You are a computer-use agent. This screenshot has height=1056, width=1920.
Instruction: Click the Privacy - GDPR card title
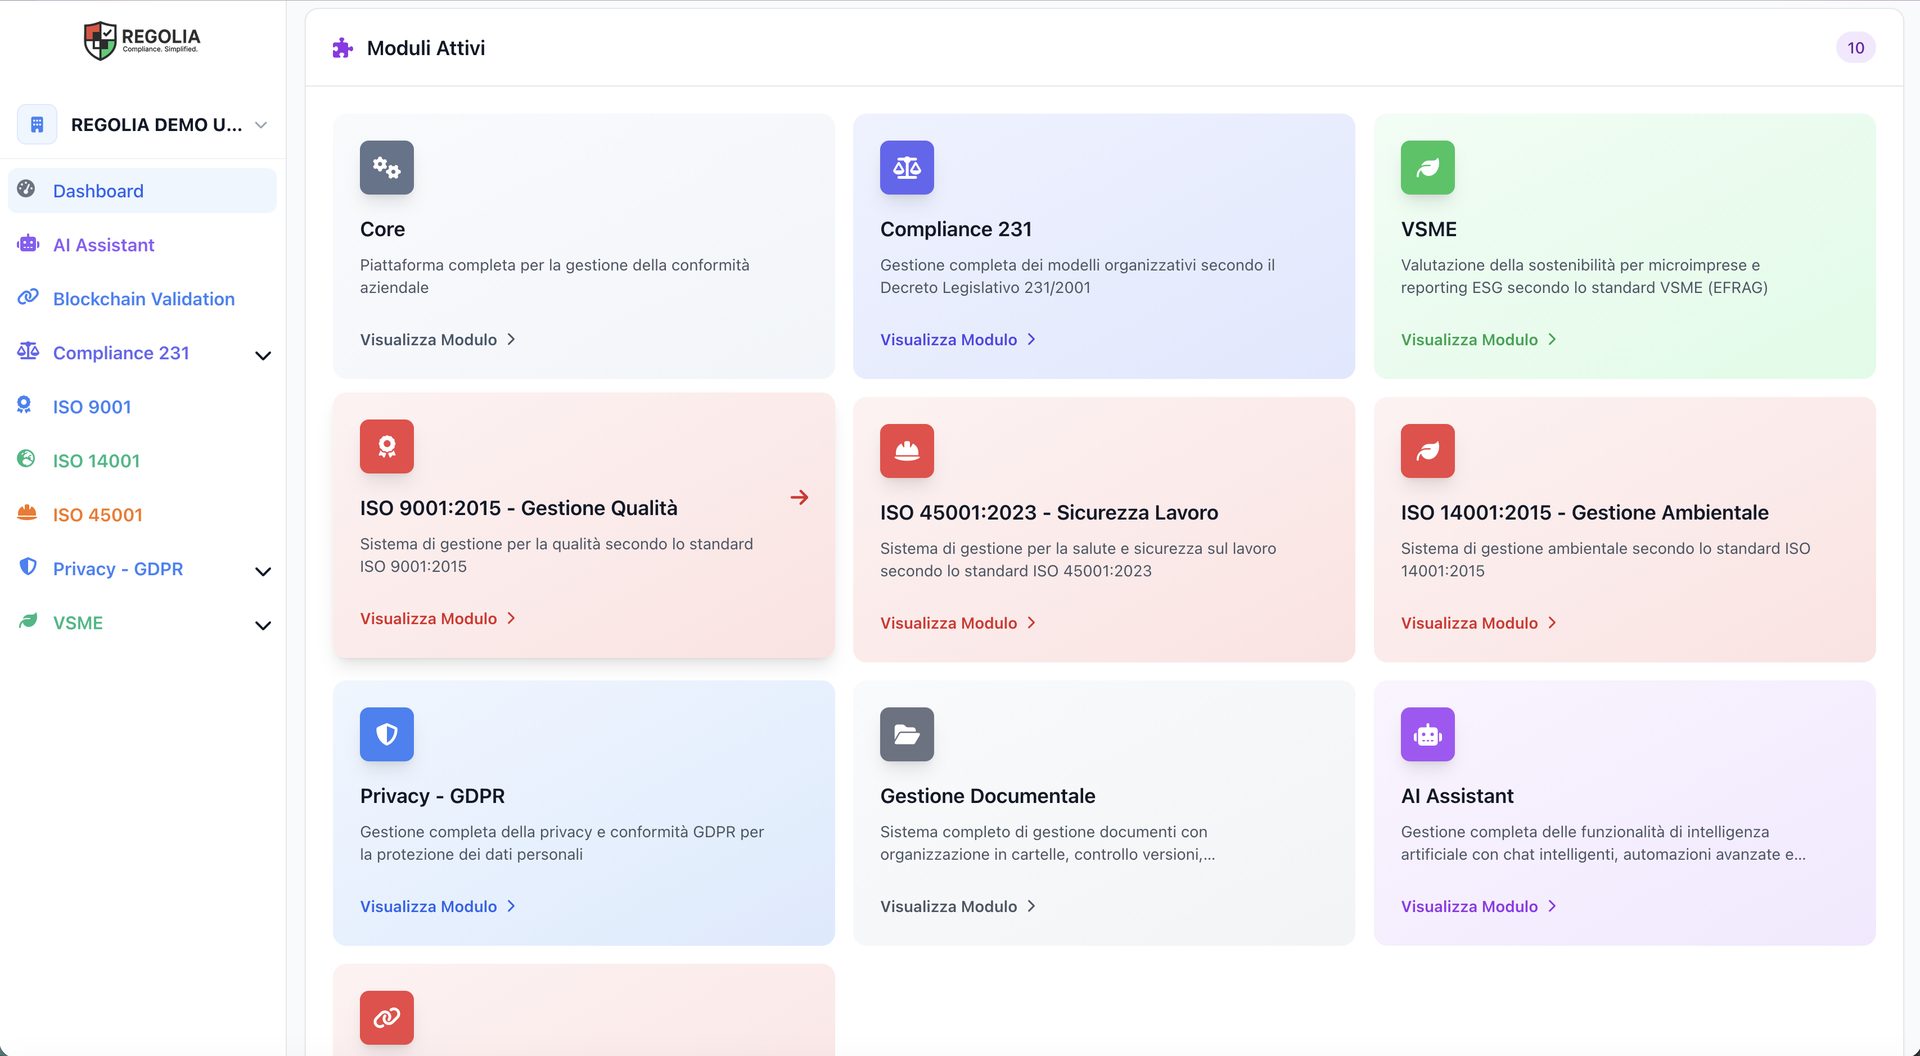pos(433,796)
